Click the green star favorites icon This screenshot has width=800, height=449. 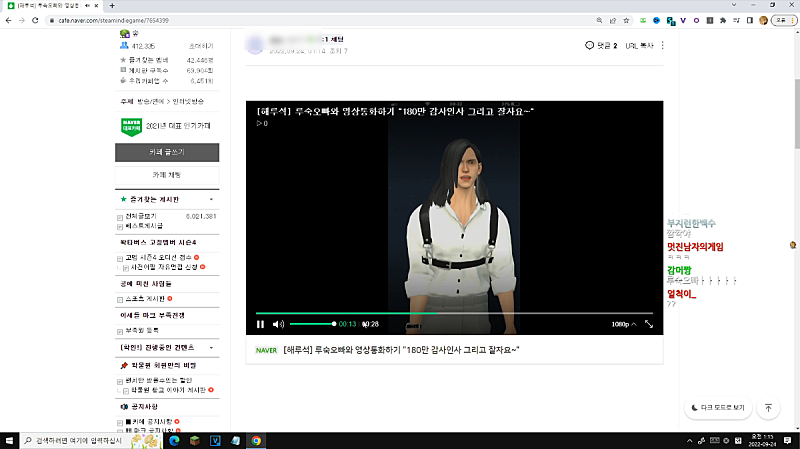[x=123, y=199]
